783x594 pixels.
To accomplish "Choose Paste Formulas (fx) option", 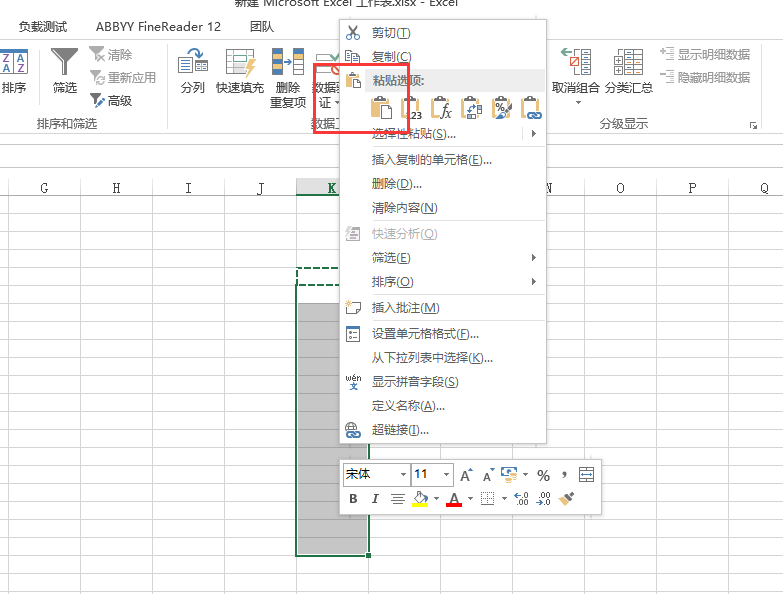I will [441, 108].
